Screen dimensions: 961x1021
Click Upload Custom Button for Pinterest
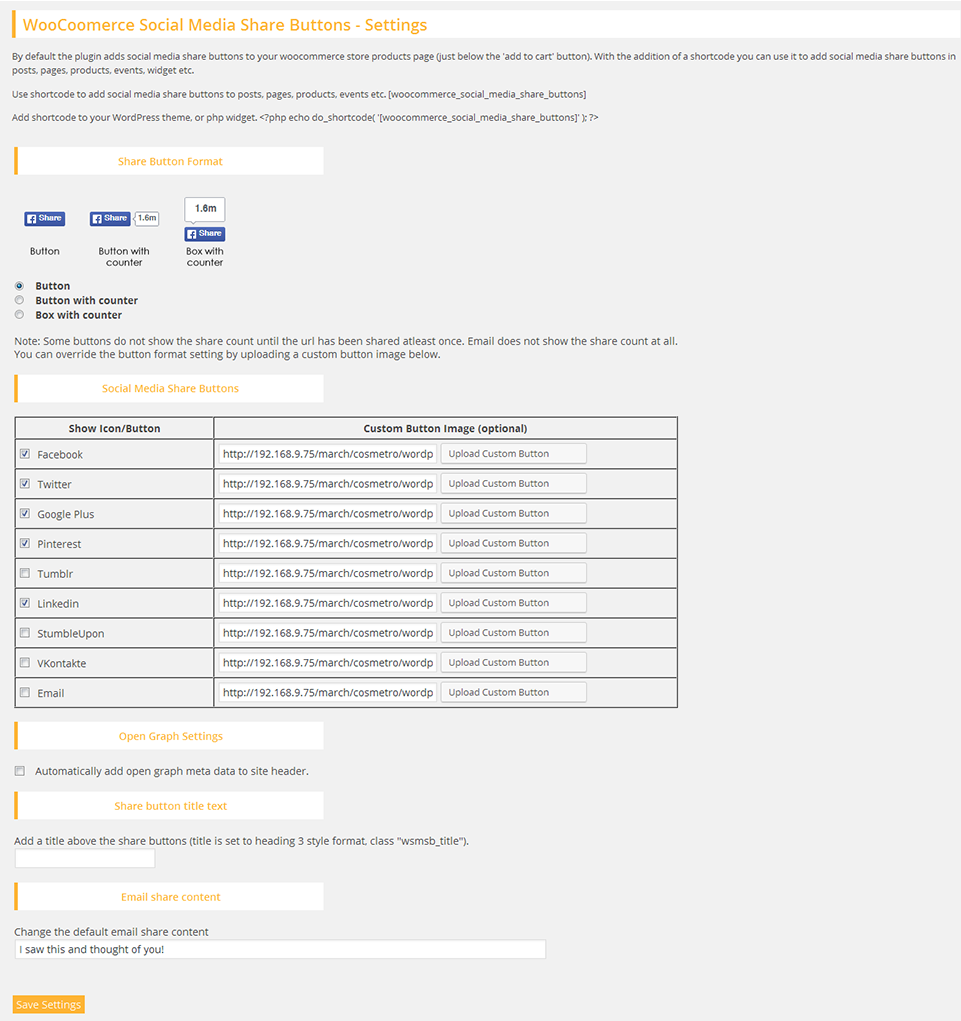pos(513,543)
